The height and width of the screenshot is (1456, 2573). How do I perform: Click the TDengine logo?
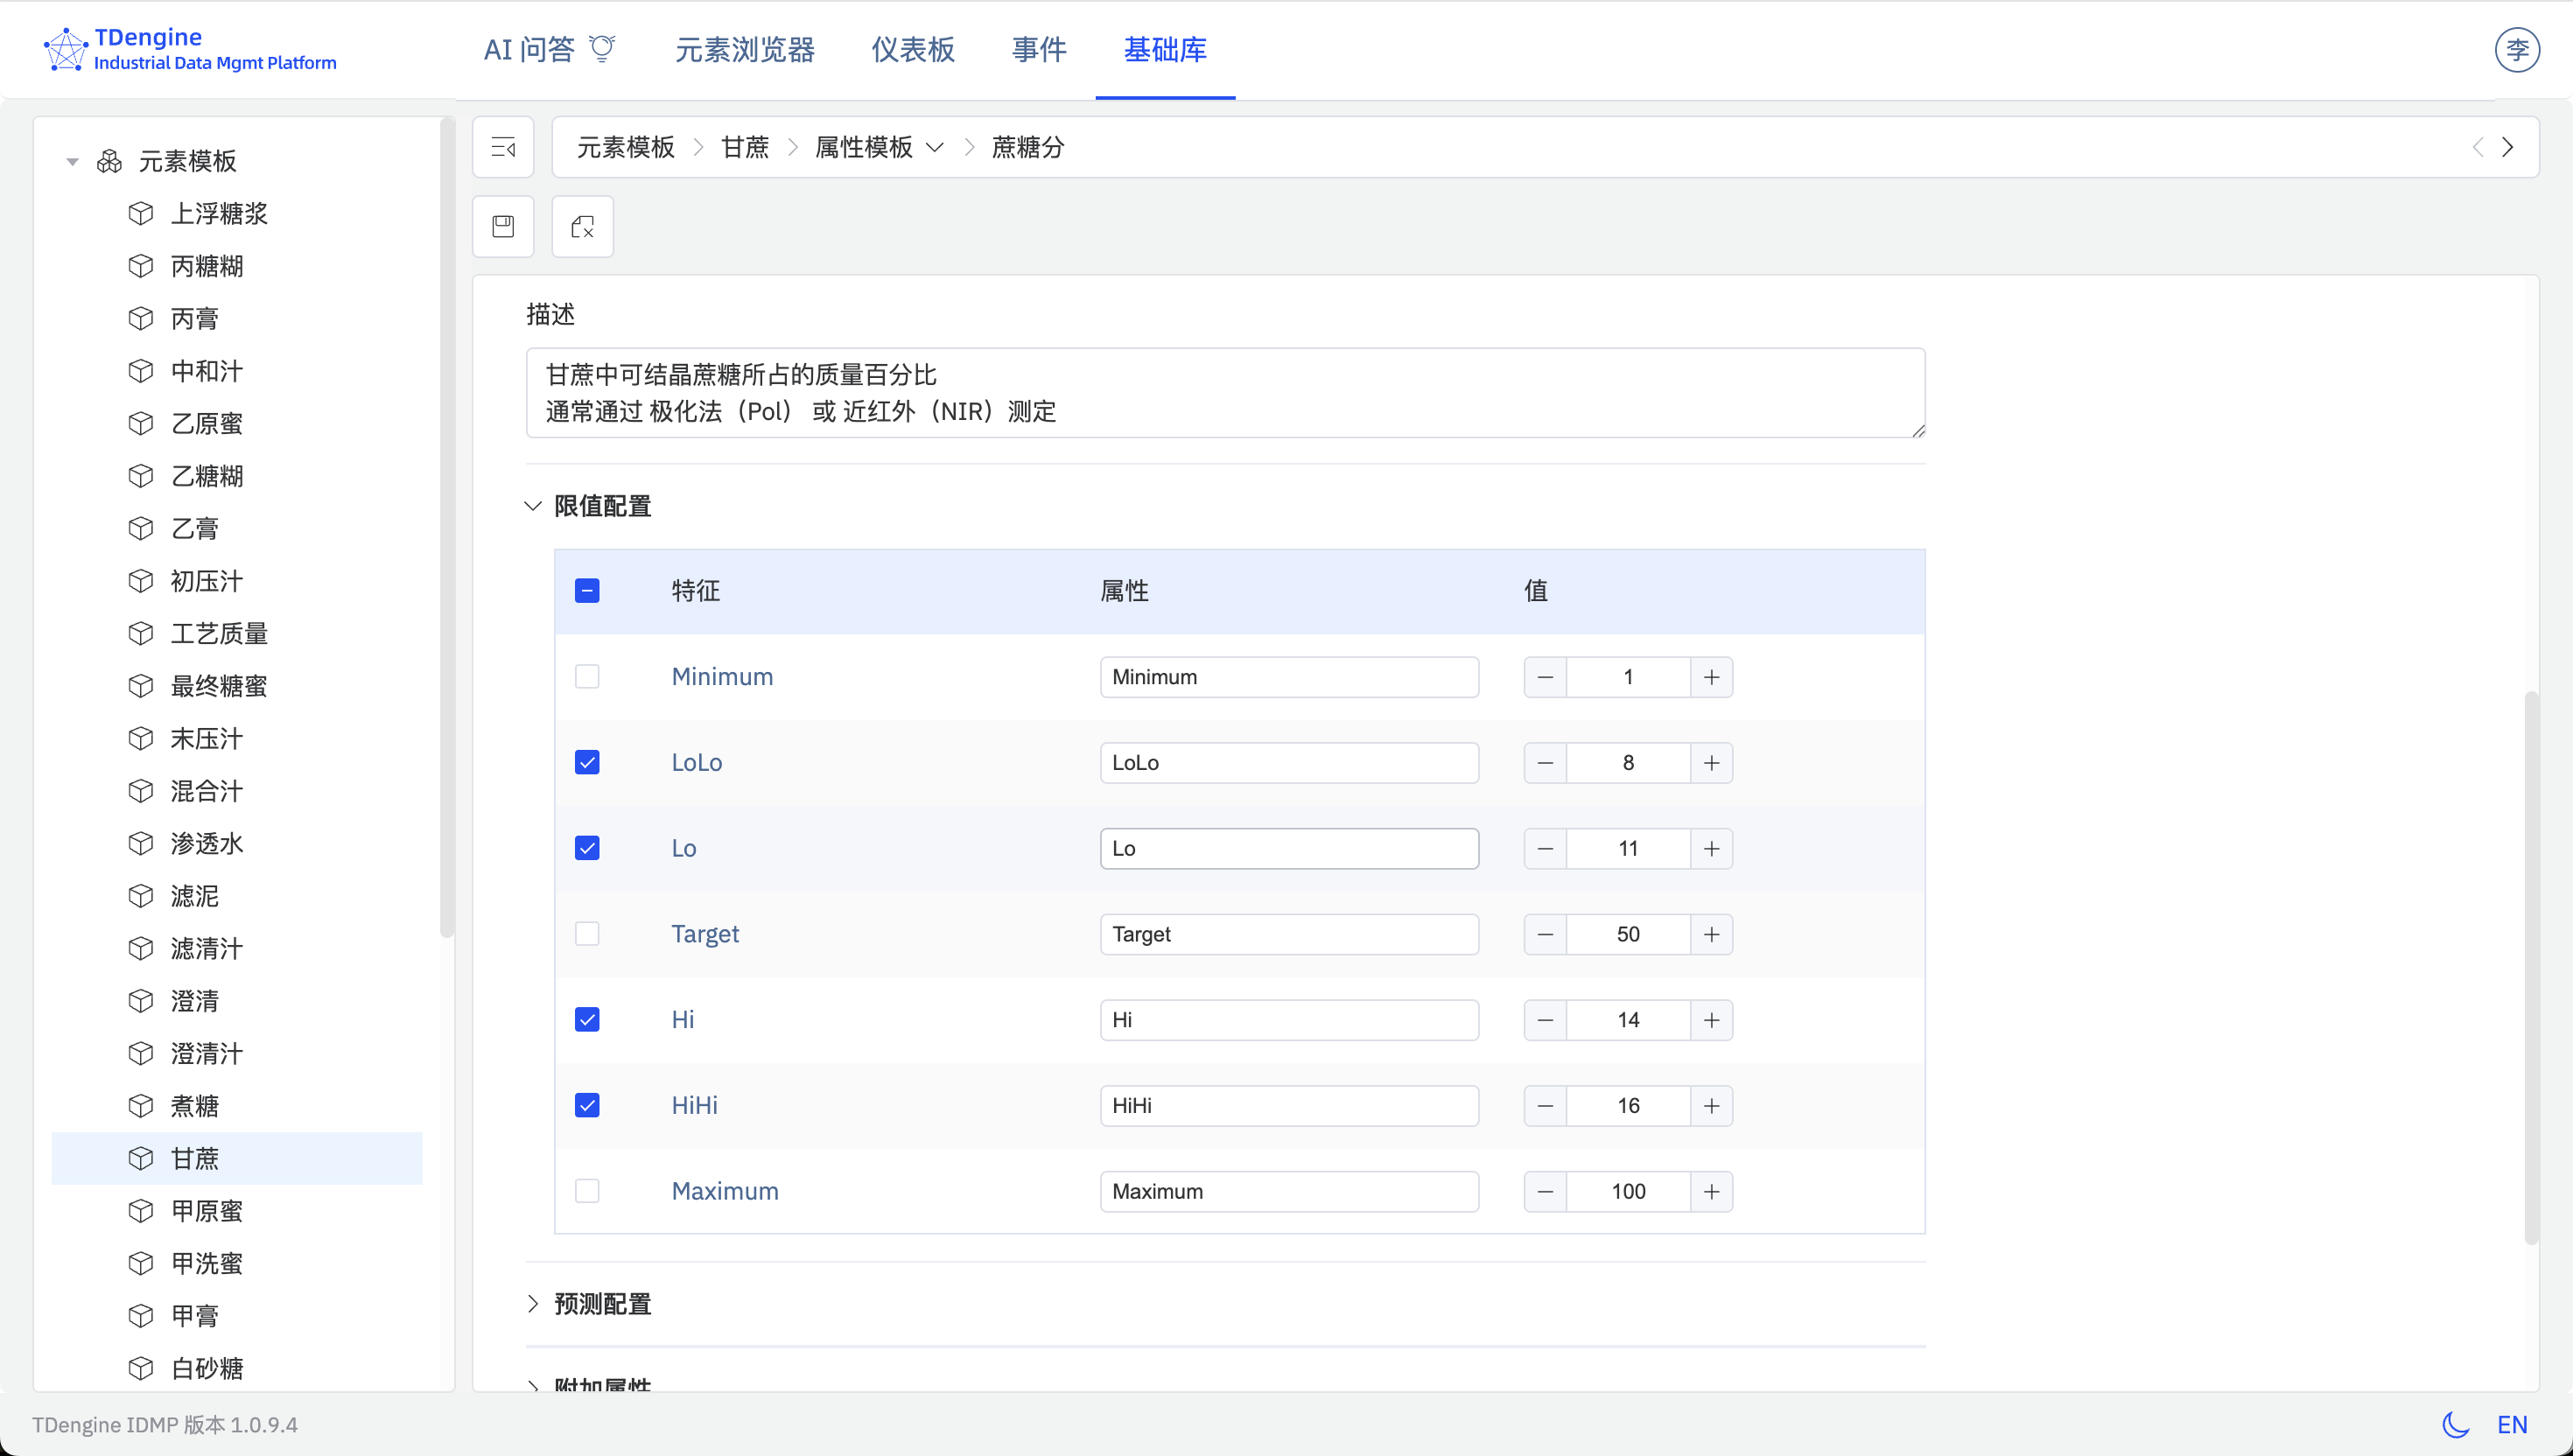66,49
